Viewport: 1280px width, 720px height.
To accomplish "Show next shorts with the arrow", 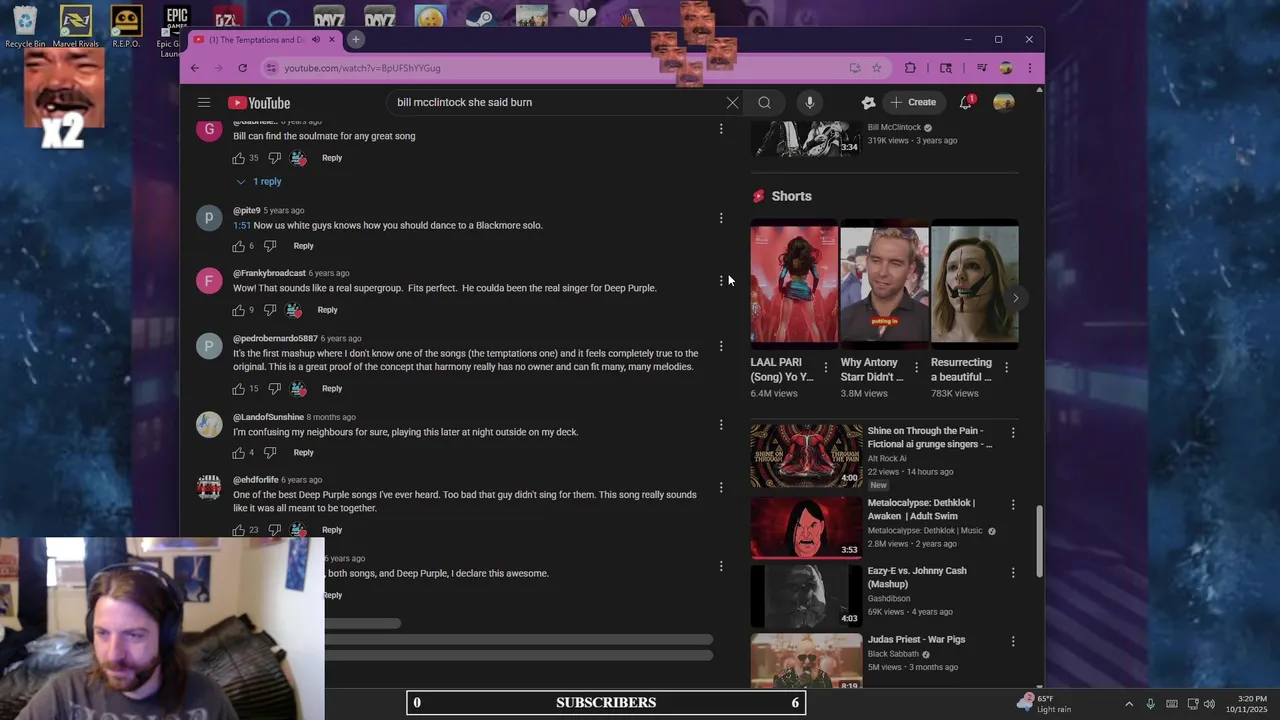I will pos(1015,298).
